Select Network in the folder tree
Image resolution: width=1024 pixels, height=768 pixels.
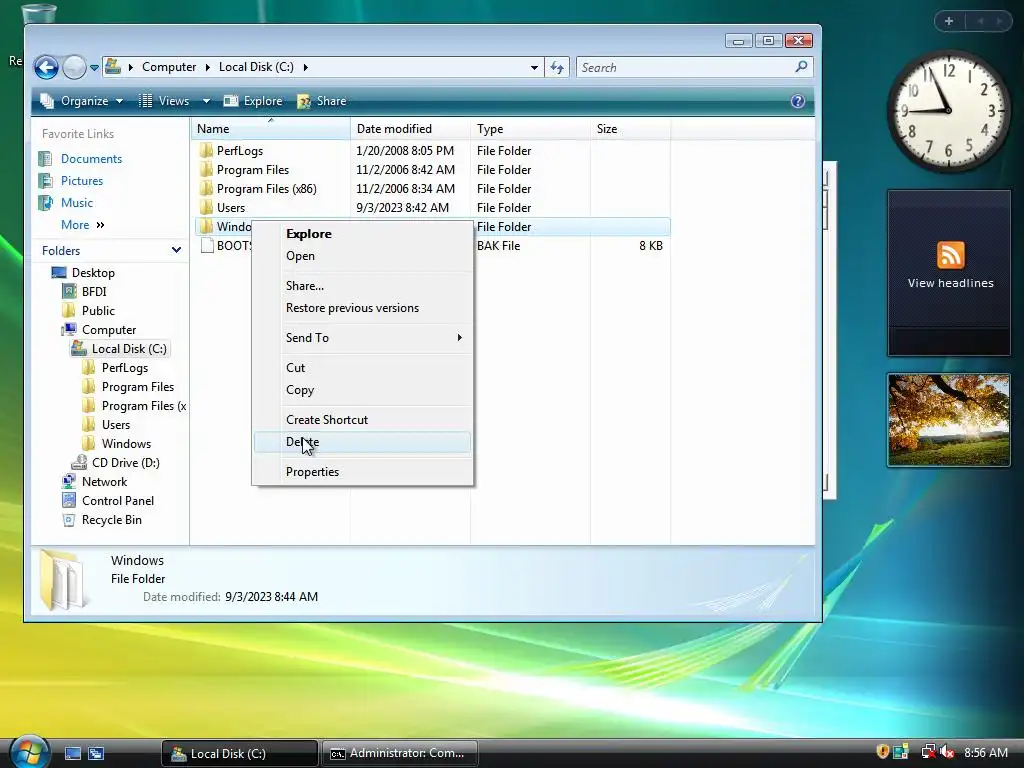pos(104,482)
